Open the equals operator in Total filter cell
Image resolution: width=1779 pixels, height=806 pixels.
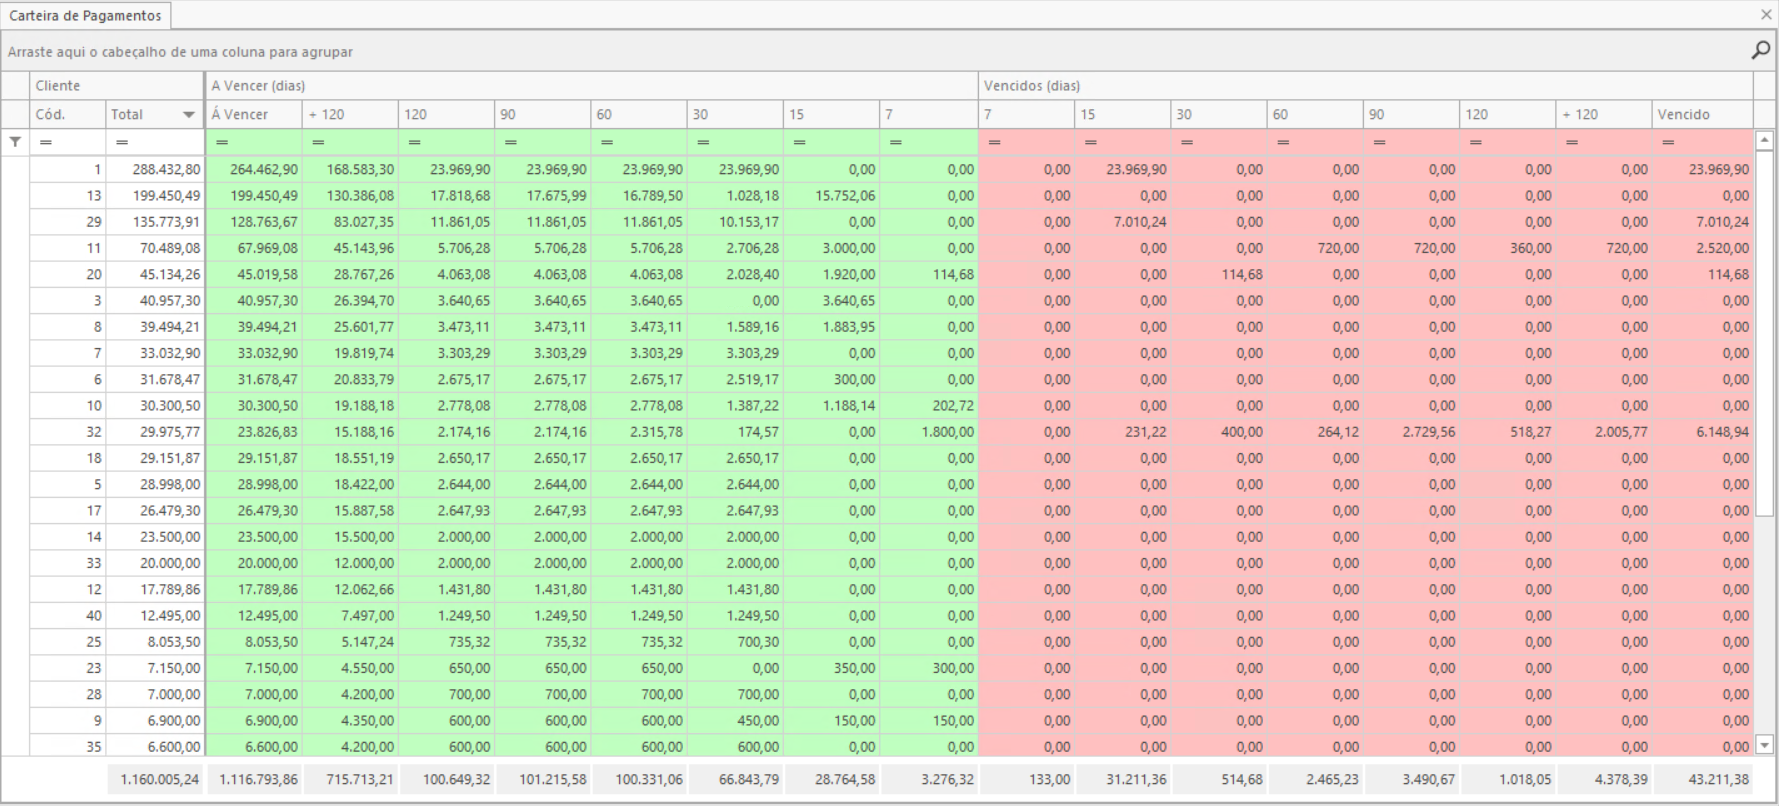(x=122, y=142)
